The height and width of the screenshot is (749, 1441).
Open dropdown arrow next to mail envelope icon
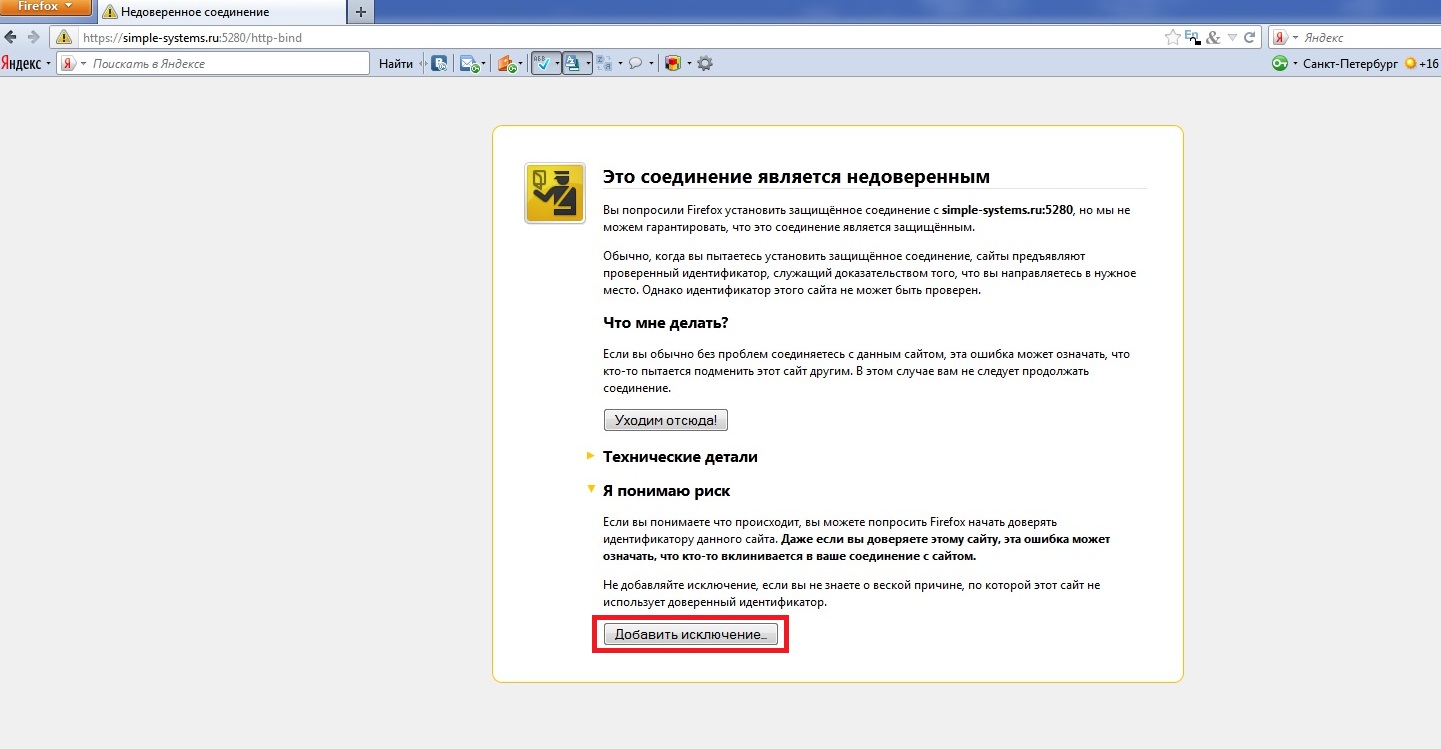pyautogui.click(x=484, y=64)
